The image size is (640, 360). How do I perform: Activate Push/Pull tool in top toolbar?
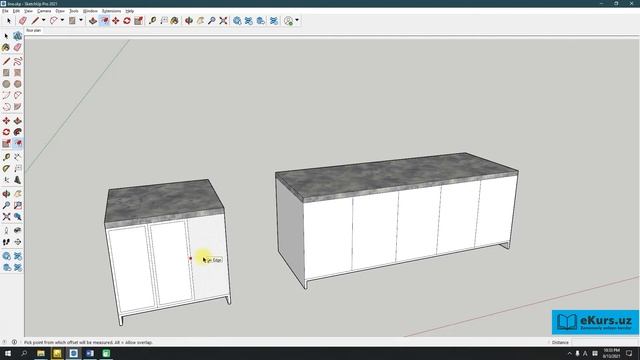(x=93, y=20)
